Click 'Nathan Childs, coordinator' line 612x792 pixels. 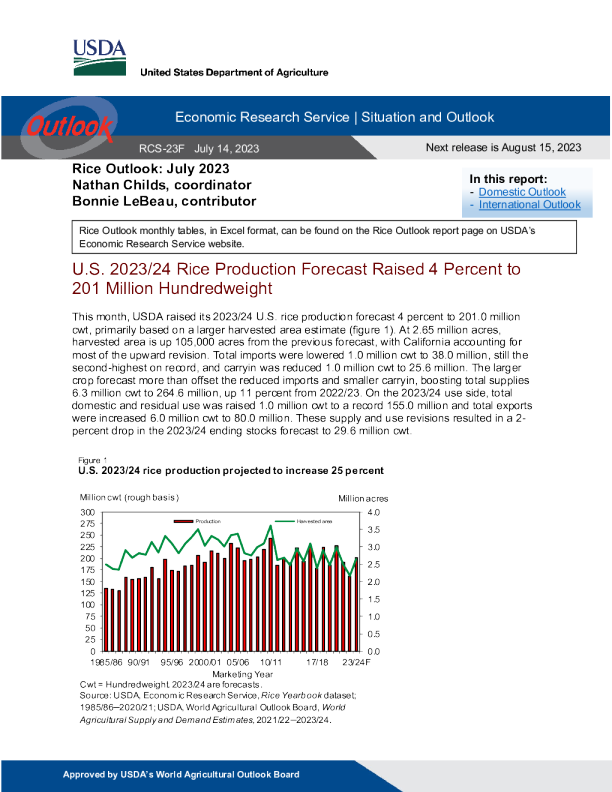[162, 185]
